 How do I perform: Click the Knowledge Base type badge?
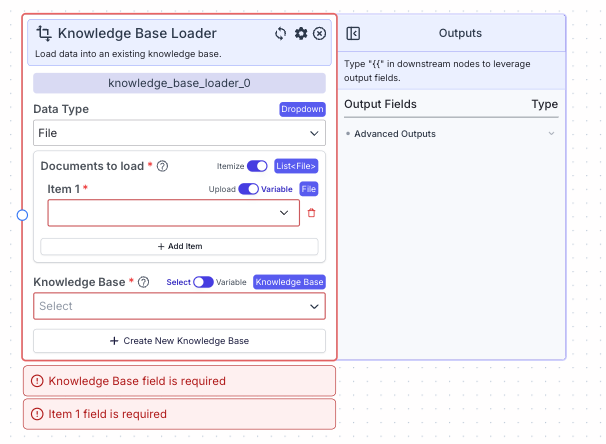(x=289, y=282)
